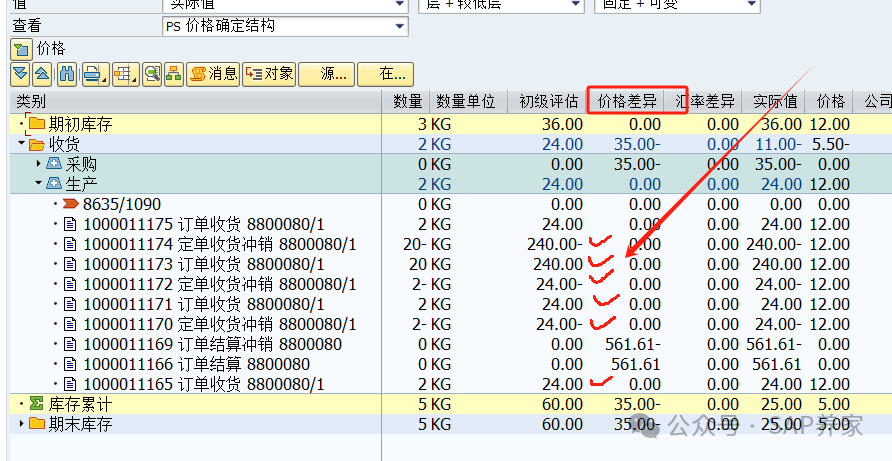Click the 价格差异 column header
This screenshot has height=461, width=892.
626,101
